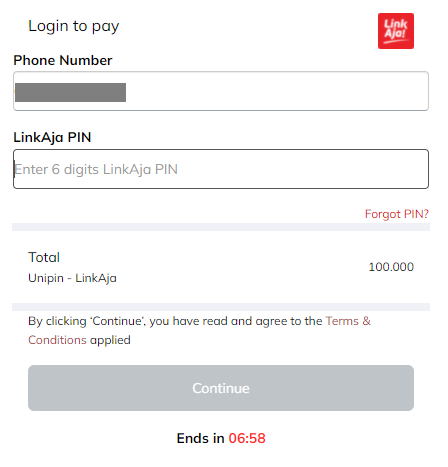Click the gray divider below Forgot PIN?

pyautogui.click(x=221, y=227)
